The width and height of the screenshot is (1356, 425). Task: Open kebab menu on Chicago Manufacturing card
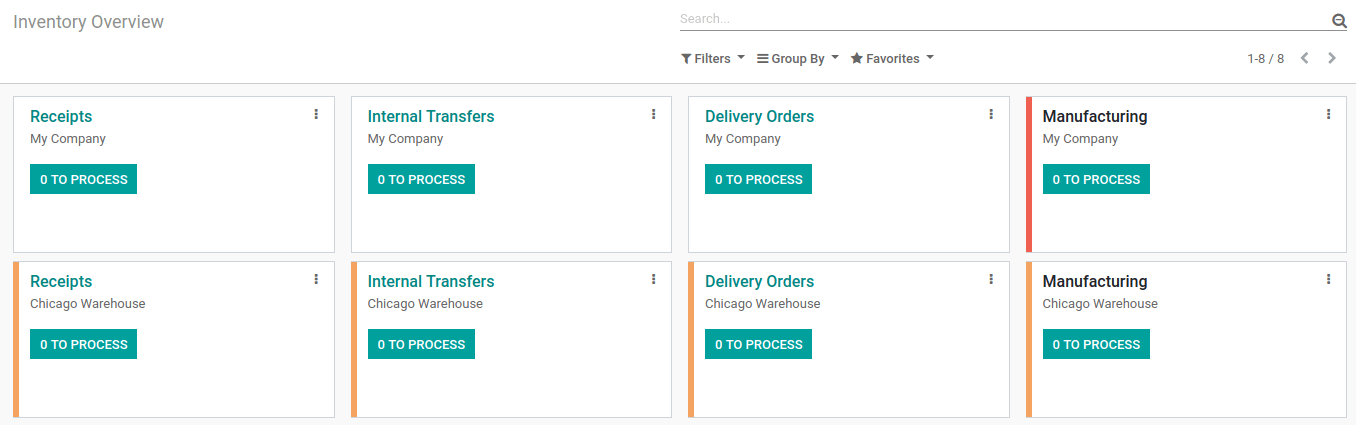pyautogui.click(x=1328, y=279)
